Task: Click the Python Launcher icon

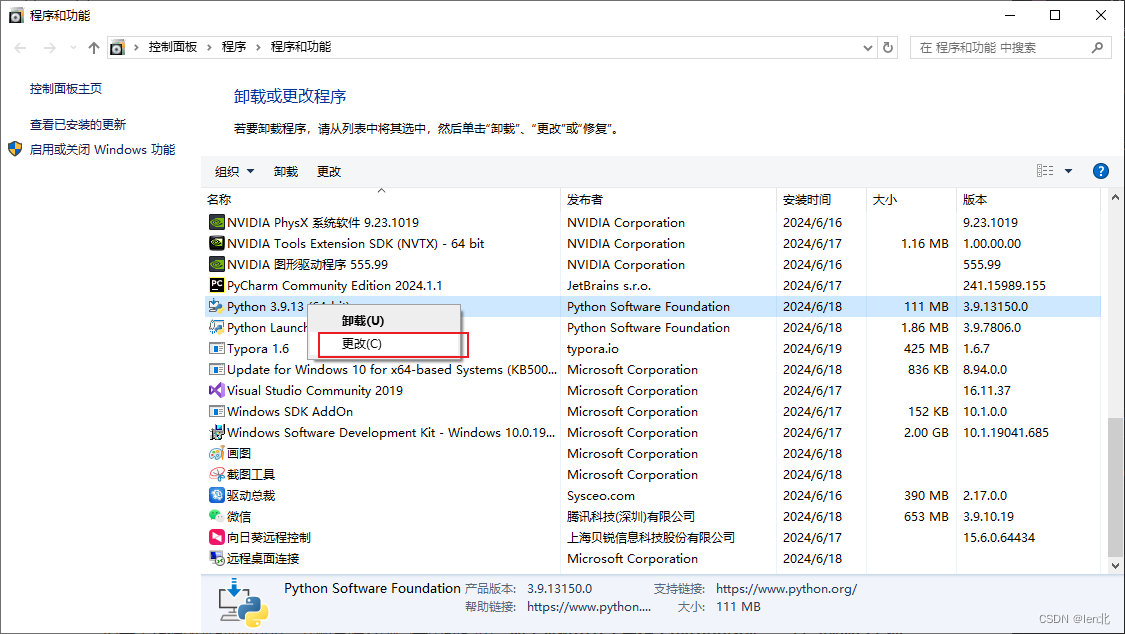Action: [x=217, y=327]
